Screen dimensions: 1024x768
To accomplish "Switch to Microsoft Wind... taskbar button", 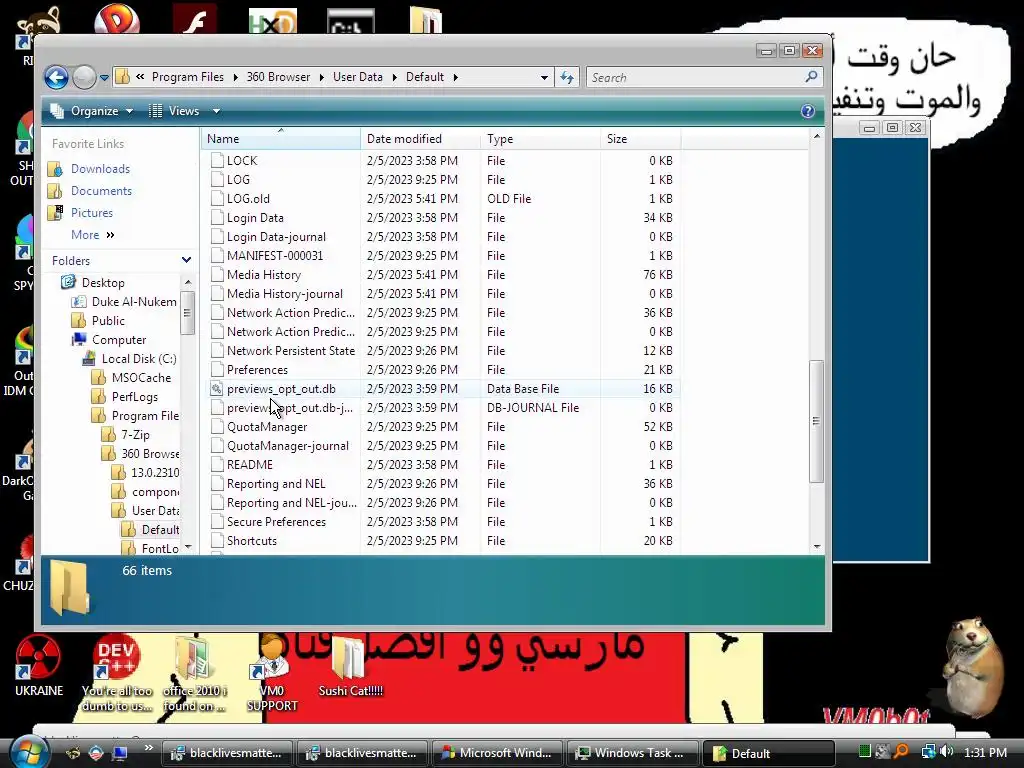I will pyautogui.click(x=498, y=753).
